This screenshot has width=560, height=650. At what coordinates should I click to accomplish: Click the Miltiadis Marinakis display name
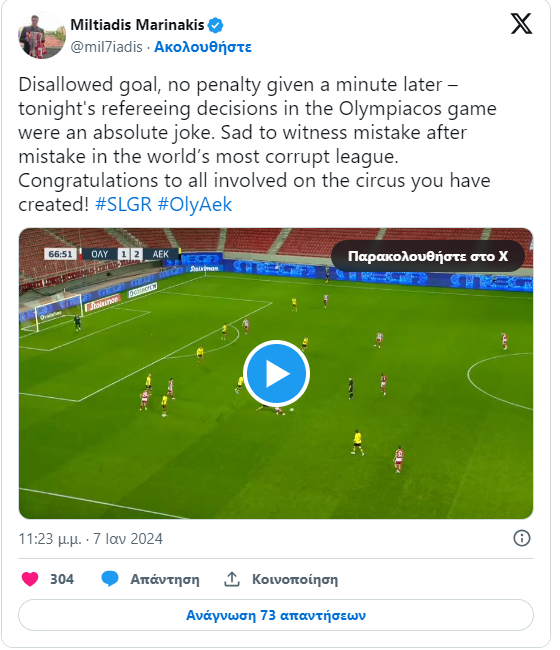(137, 25)
